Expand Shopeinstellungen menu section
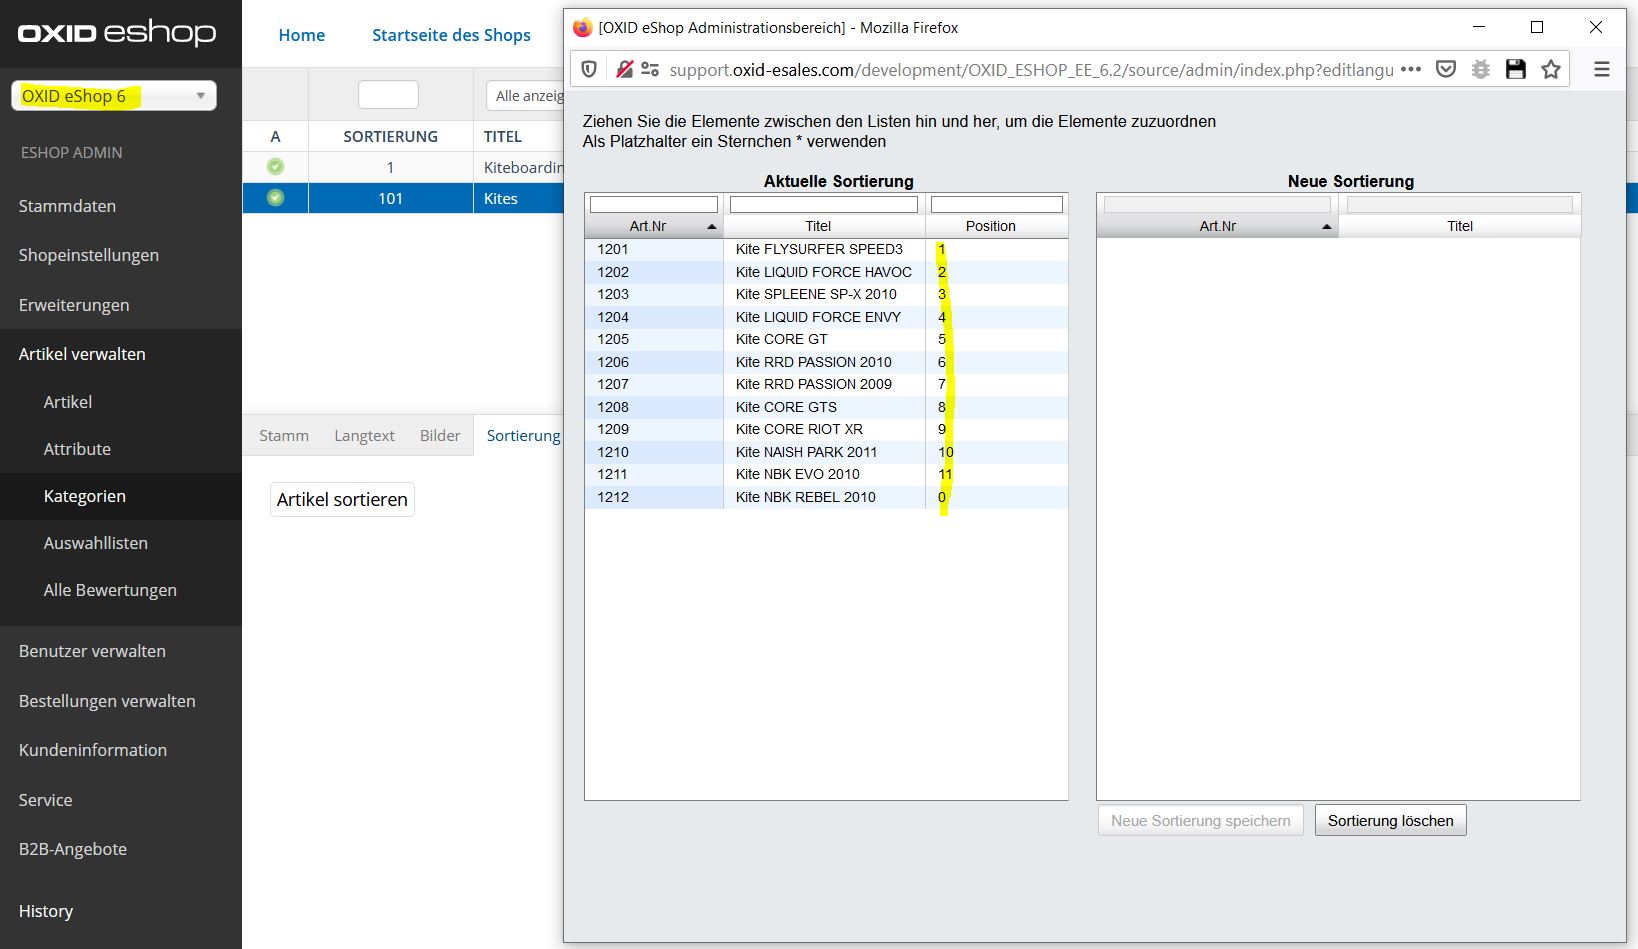1638x949 pixels. click(x=89, y=255)
